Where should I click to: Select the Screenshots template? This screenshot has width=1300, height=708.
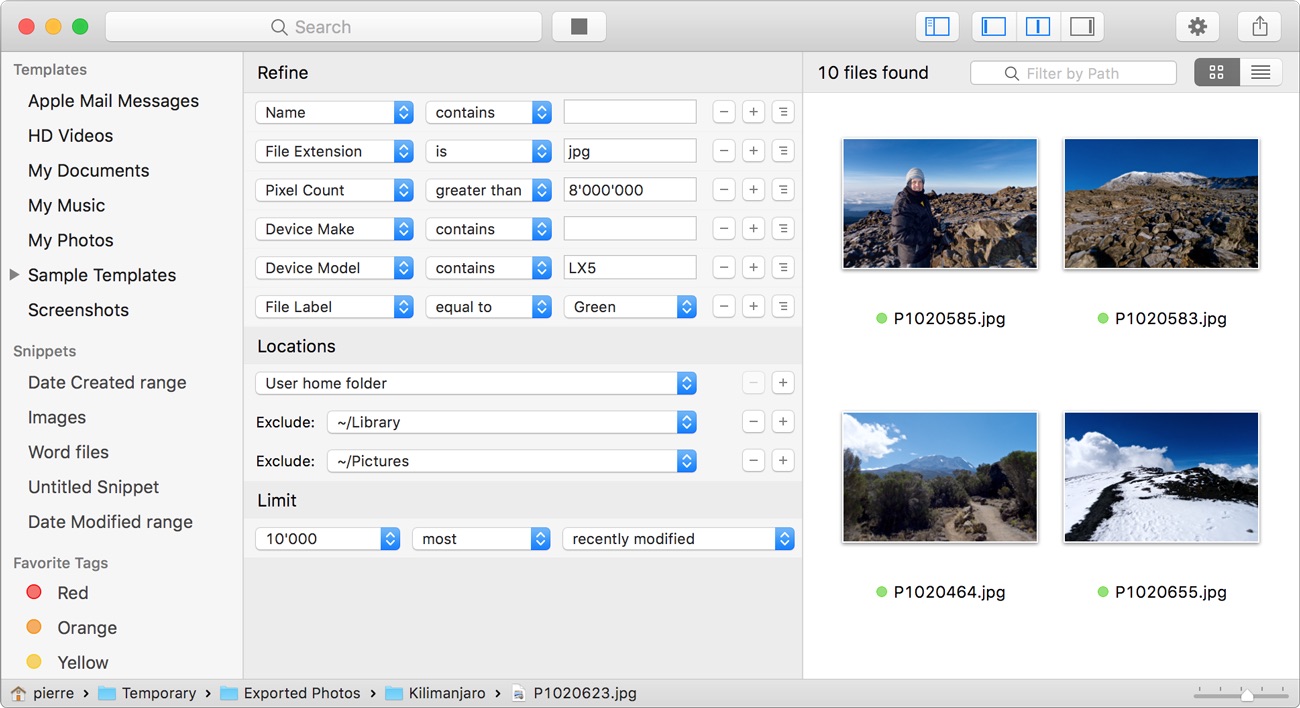pyautogui.click(x=78, y=310)
